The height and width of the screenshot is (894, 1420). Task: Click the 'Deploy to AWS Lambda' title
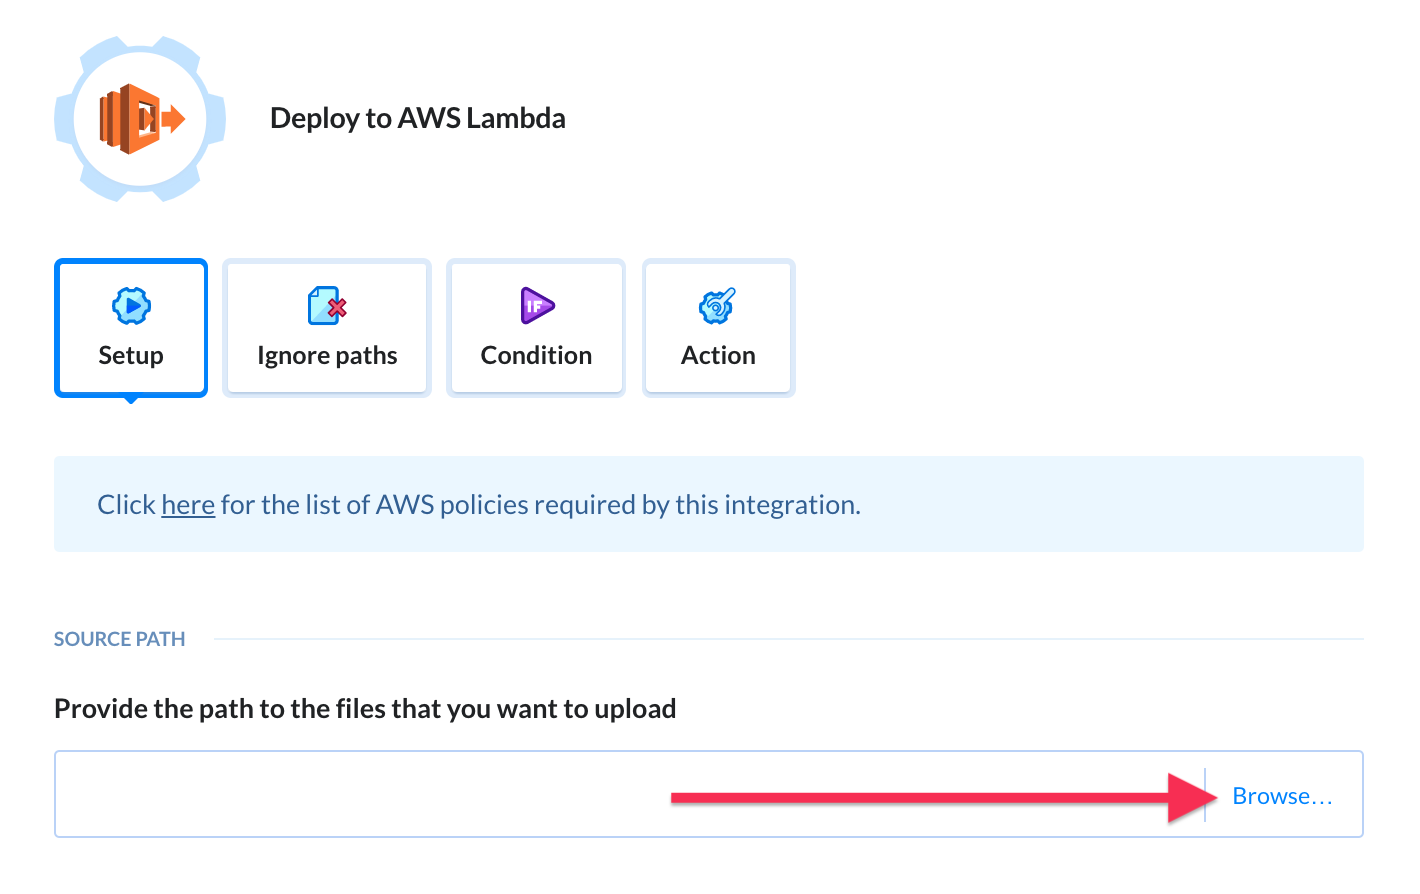[418, 118]
